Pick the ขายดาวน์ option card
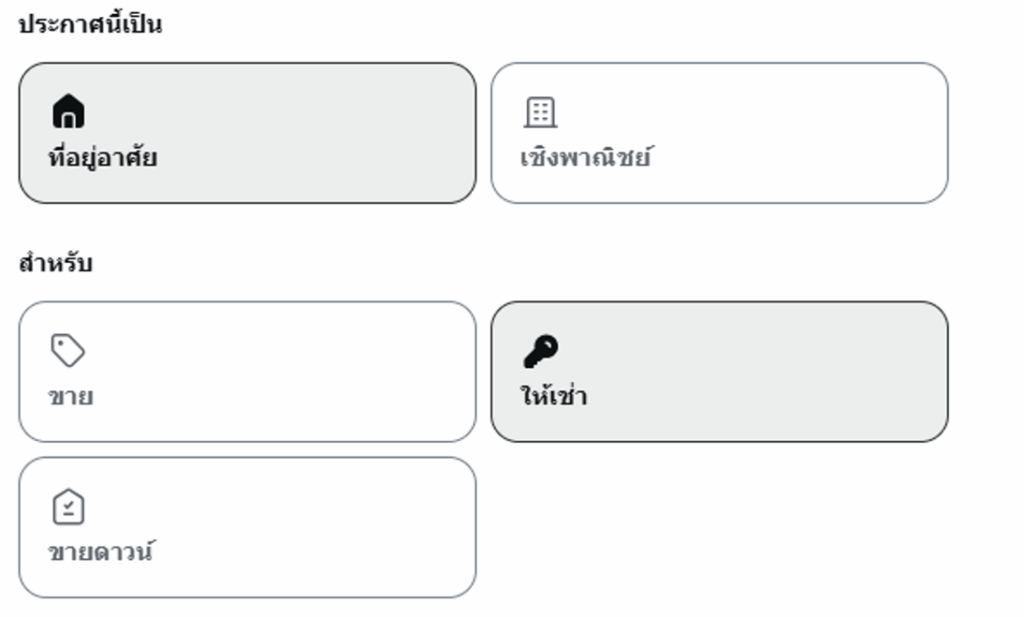The height and width of the screenshot is (617, 1024). pos(247,527)
